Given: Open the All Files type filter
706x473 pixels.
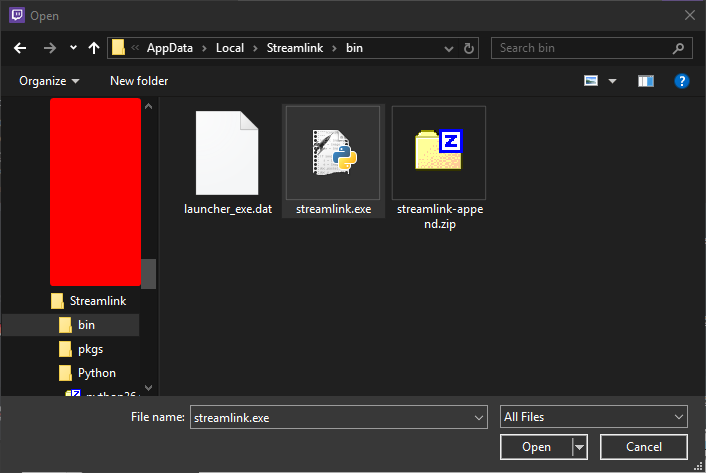Looking at the screenshot, I should point(593,417).
